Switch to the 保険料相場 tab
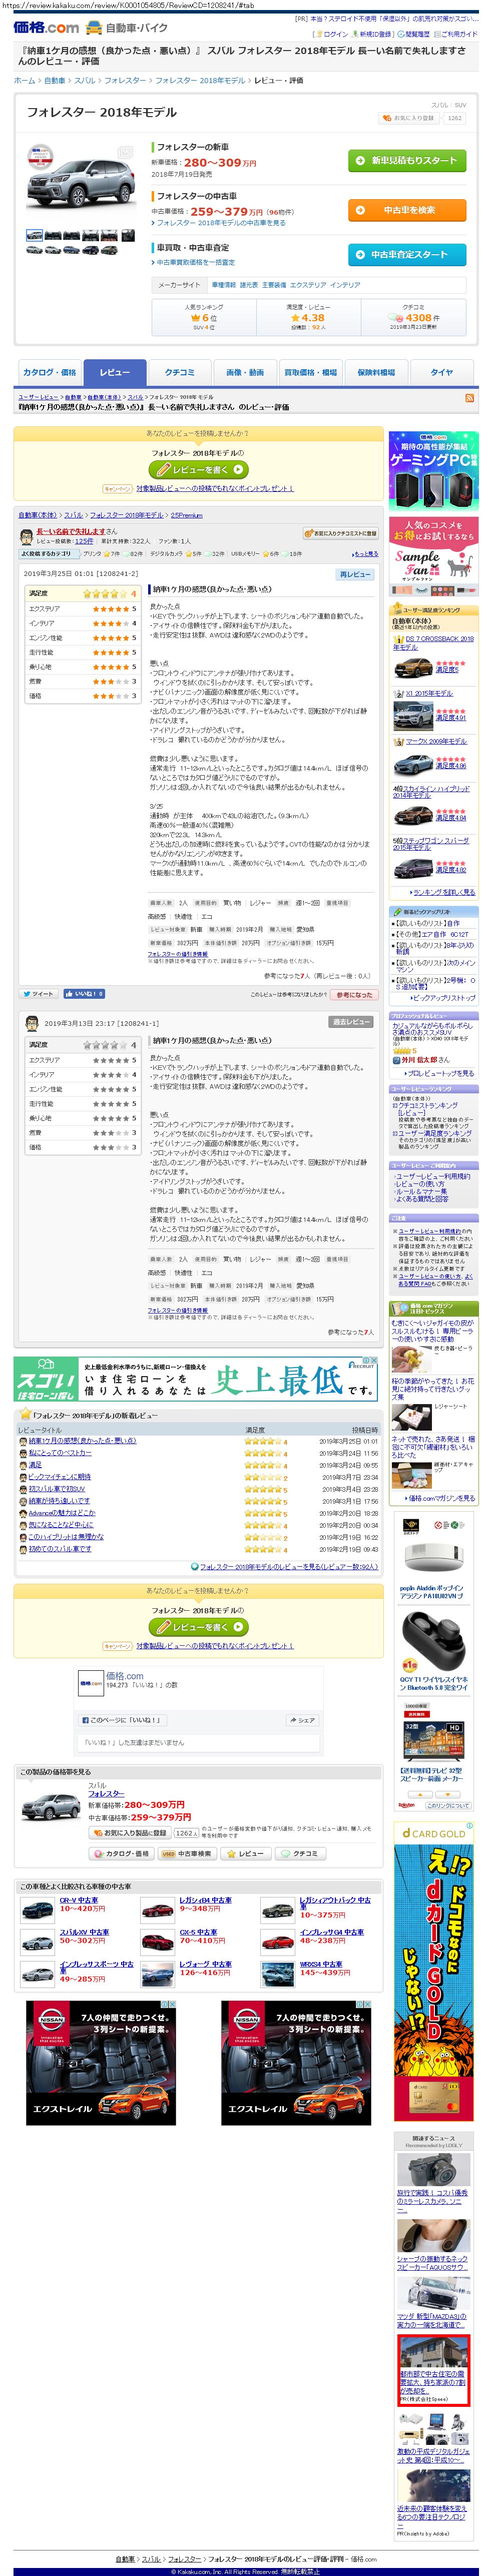492x2576 pixels. pos(376,372)
